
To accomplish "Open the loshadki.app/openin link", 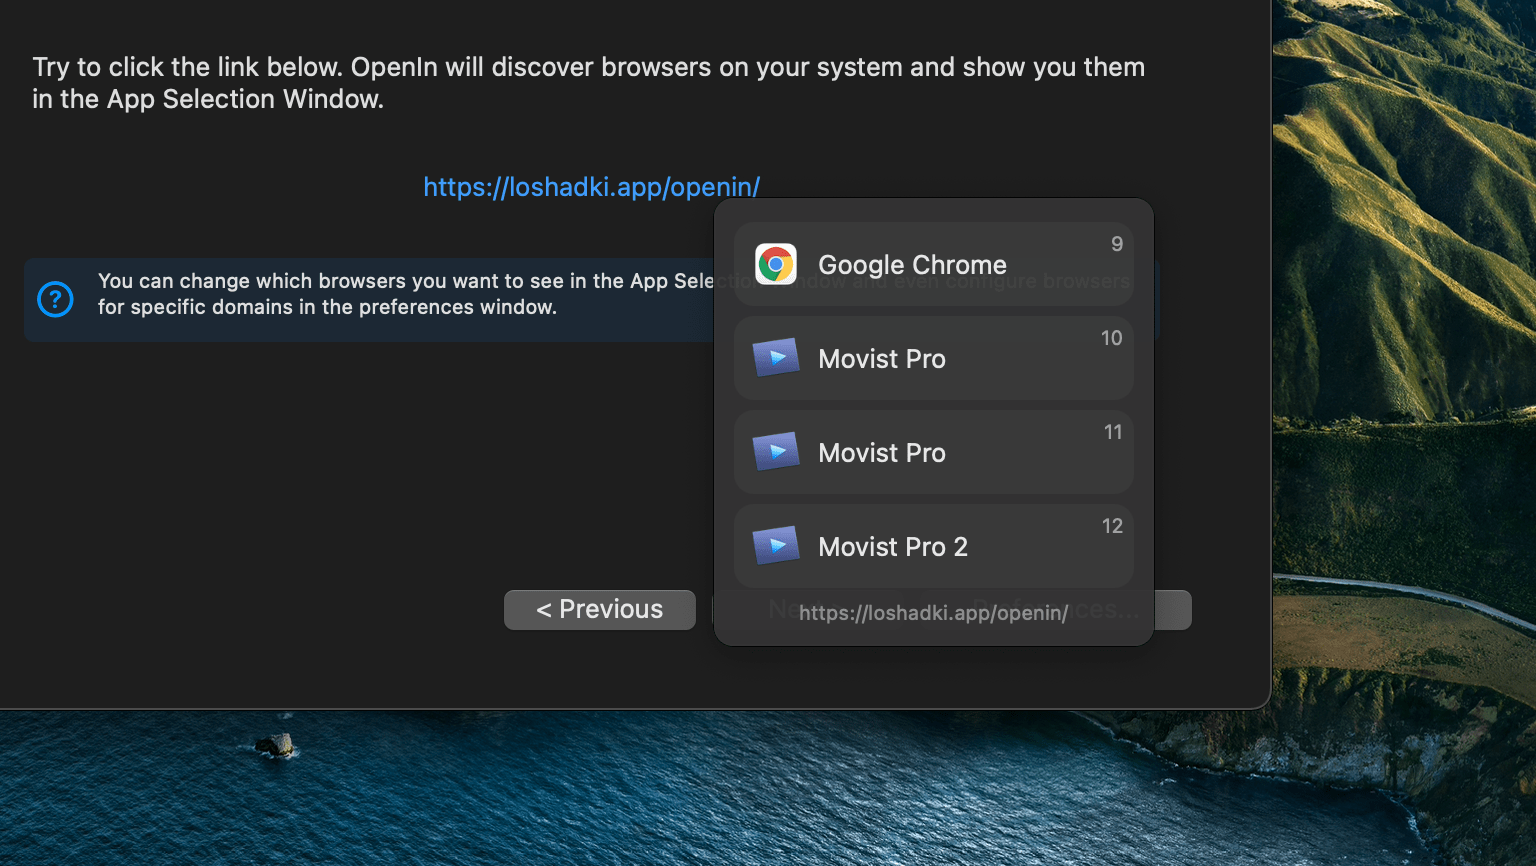I will click(591, 187).
